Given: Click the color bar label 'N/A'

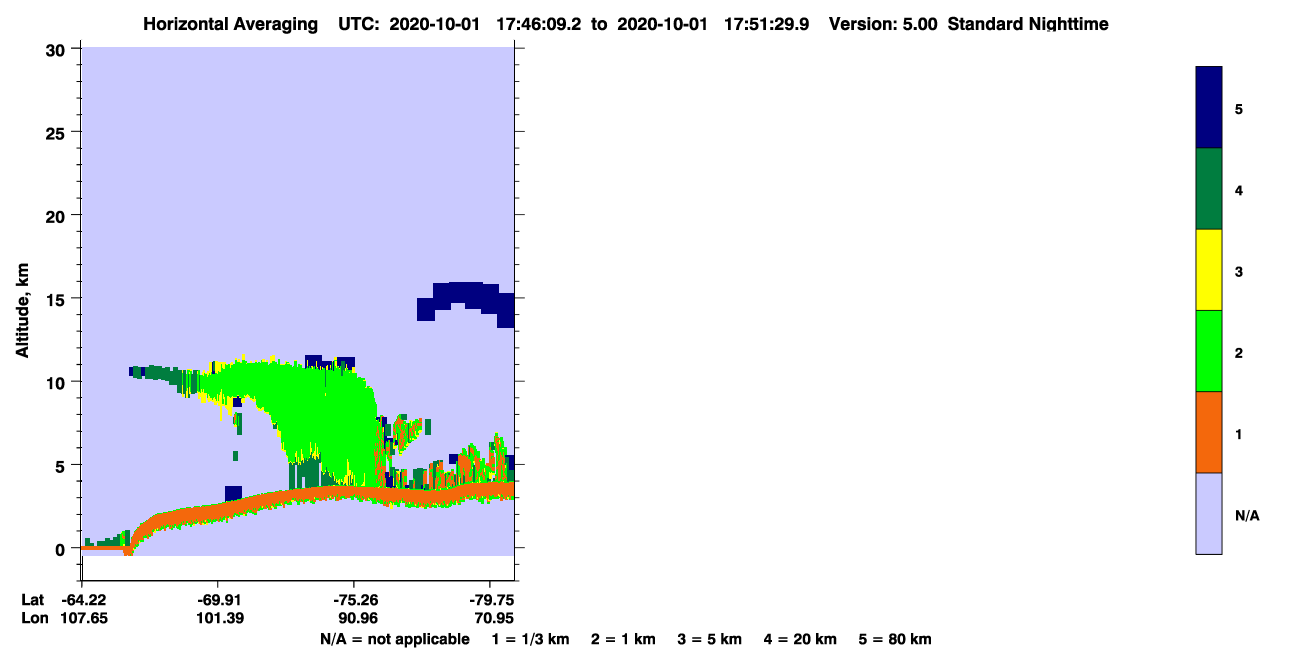Looking at the screenshot, I should point(1247,515).
